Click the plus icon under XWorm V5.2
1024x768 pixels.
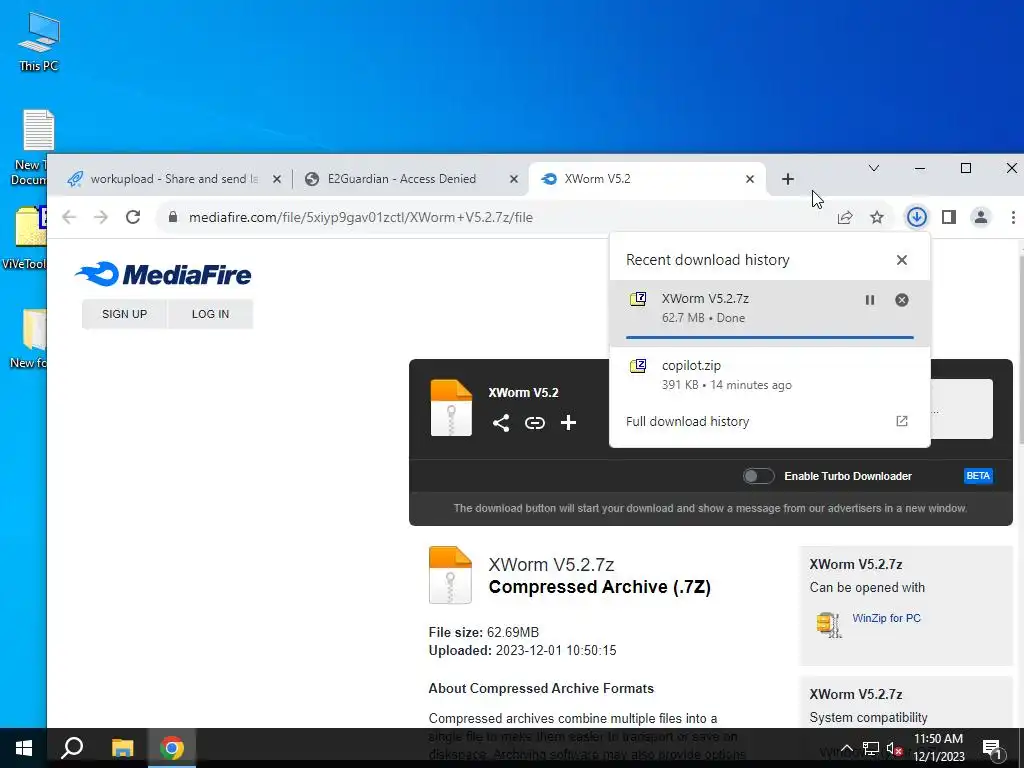568,423
